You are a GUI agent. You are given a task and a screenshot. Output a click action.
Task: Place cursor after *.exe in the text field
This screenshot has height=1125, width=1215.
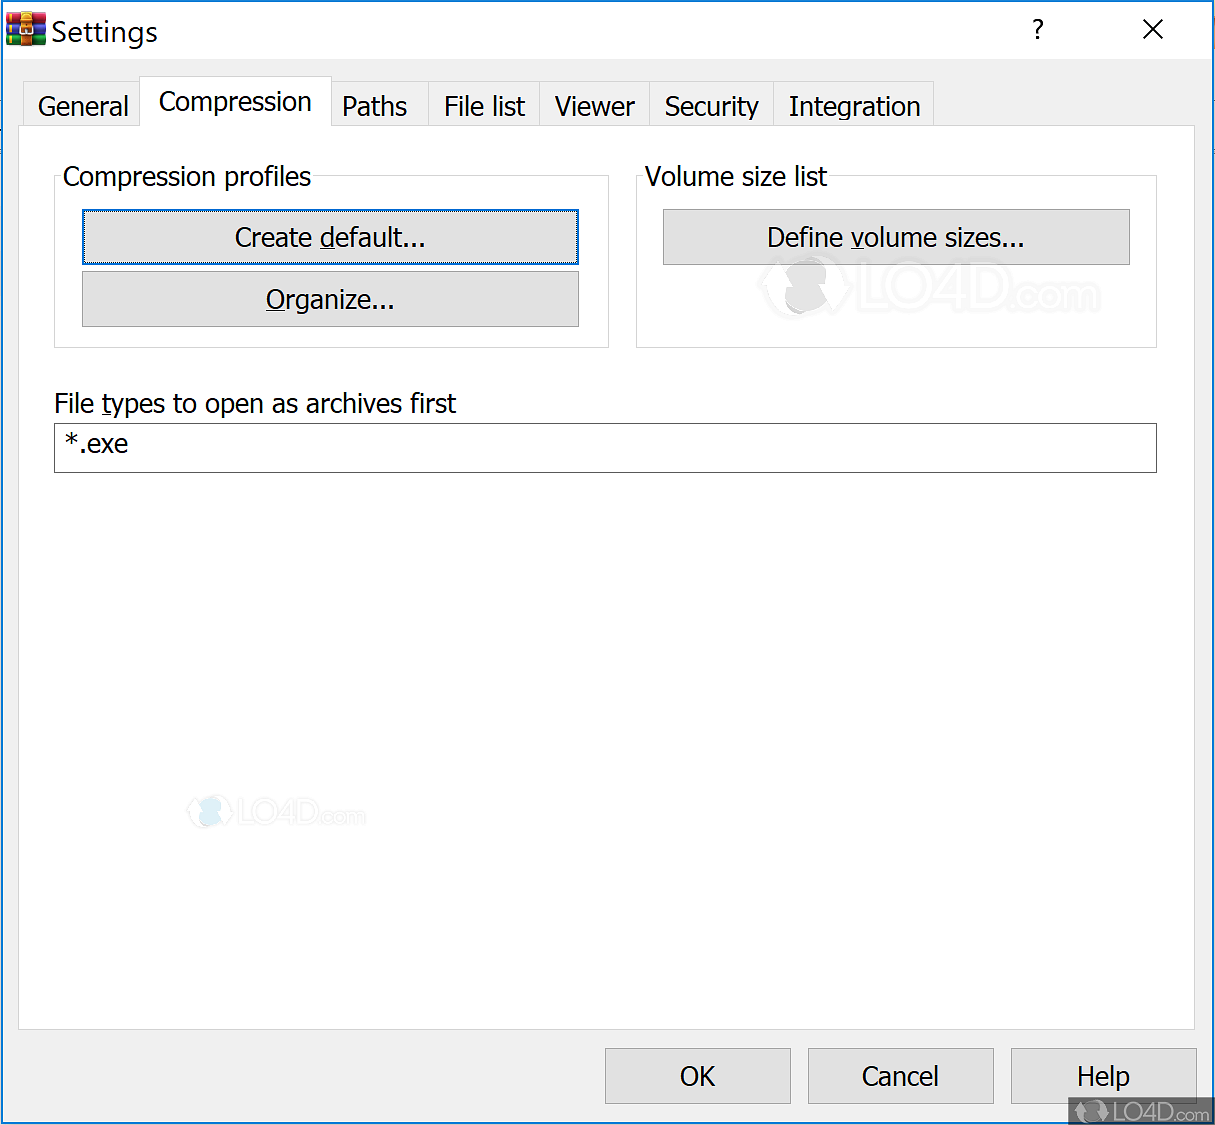click(x=135, y=447)
